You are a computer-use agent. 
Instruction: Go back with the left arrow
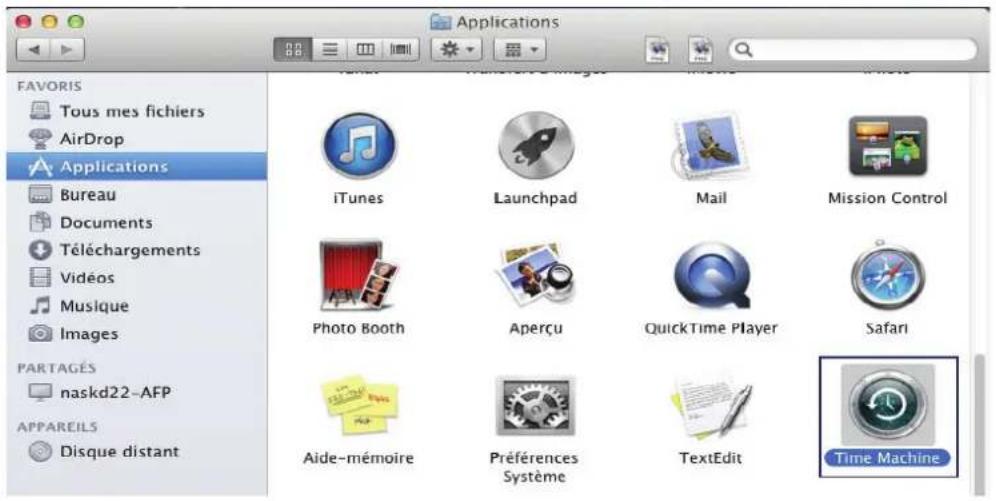point(34,50)
